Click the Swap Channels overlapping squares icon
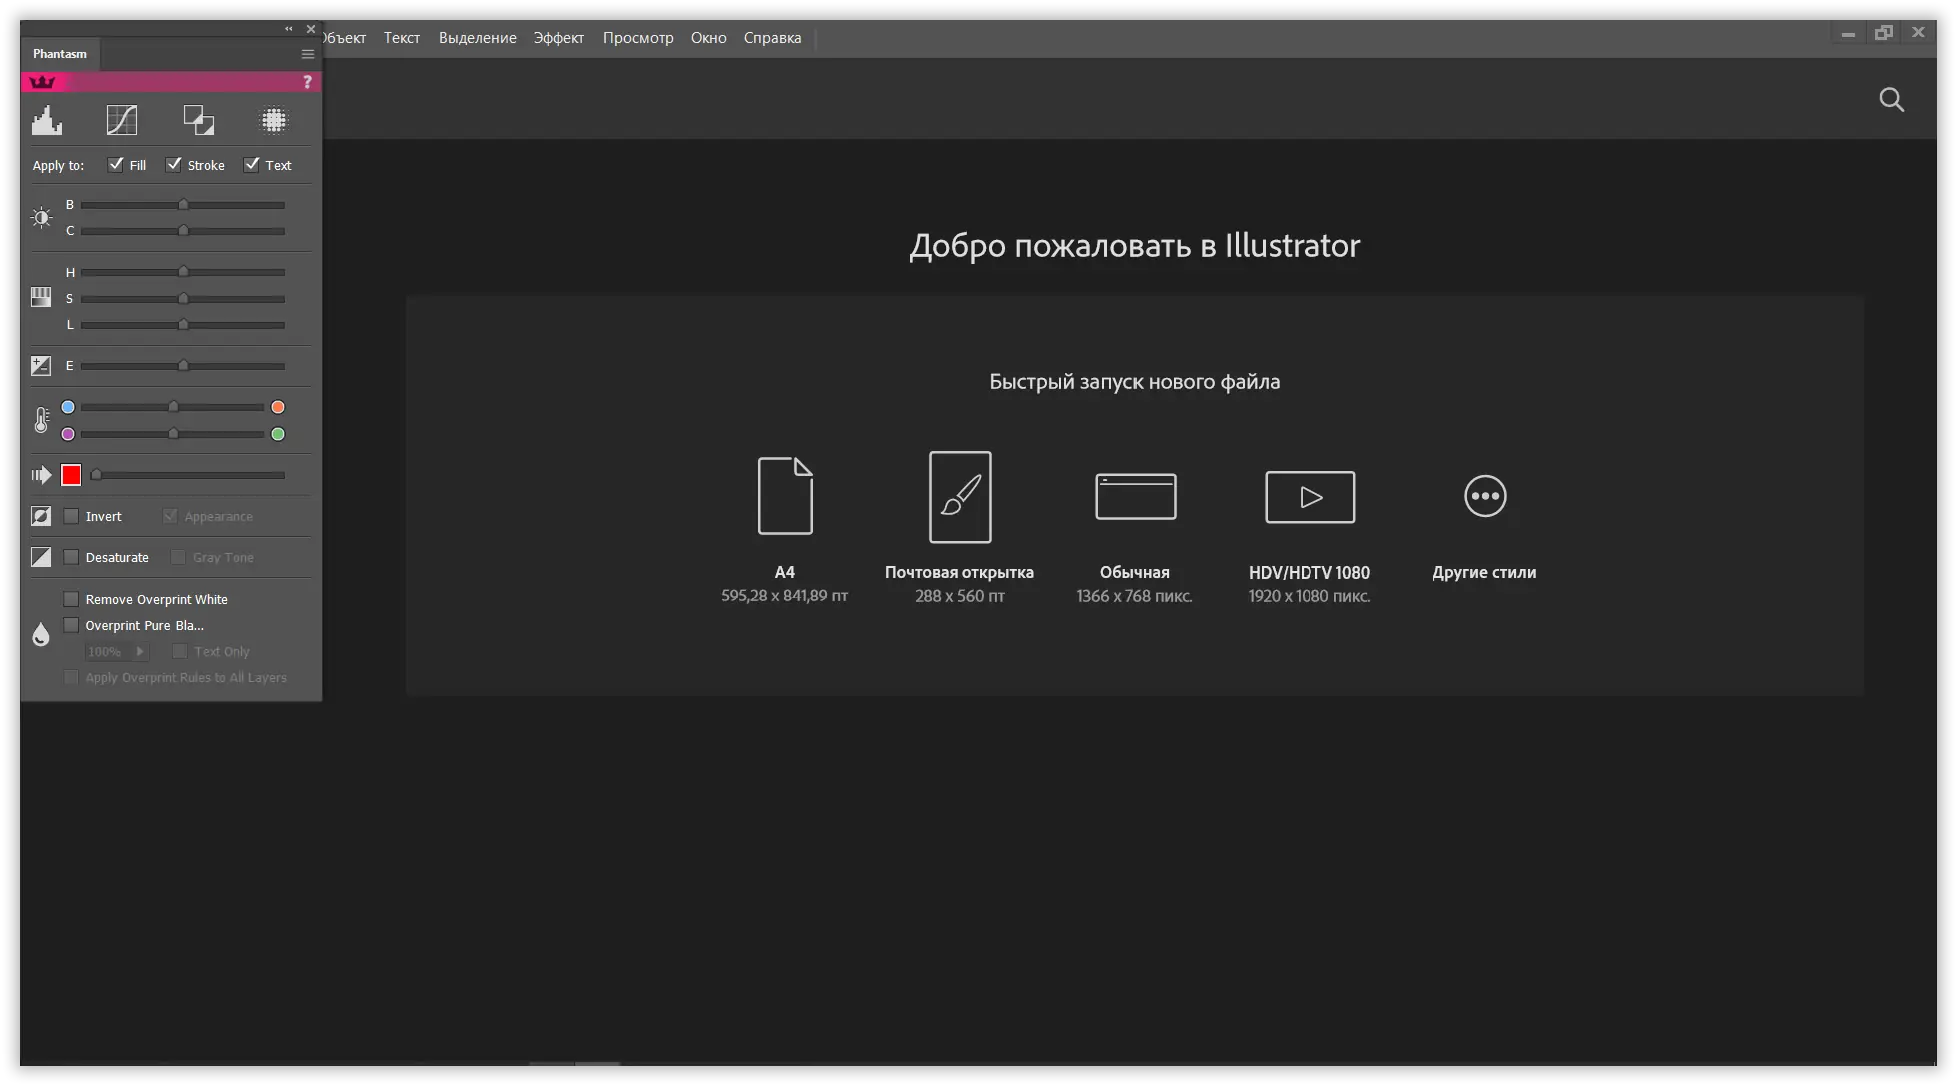Screen dimensions: 1957x1086 [198, 121]
